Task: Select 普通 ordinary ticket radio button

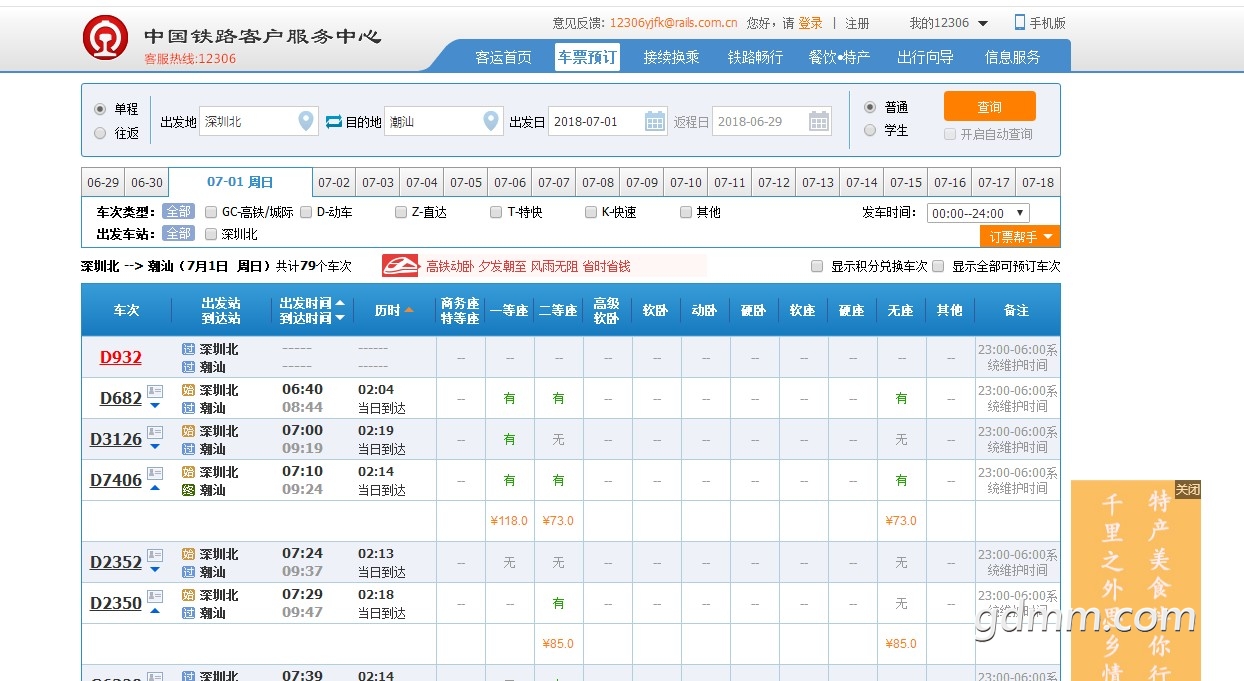Action: pos(869,107)
